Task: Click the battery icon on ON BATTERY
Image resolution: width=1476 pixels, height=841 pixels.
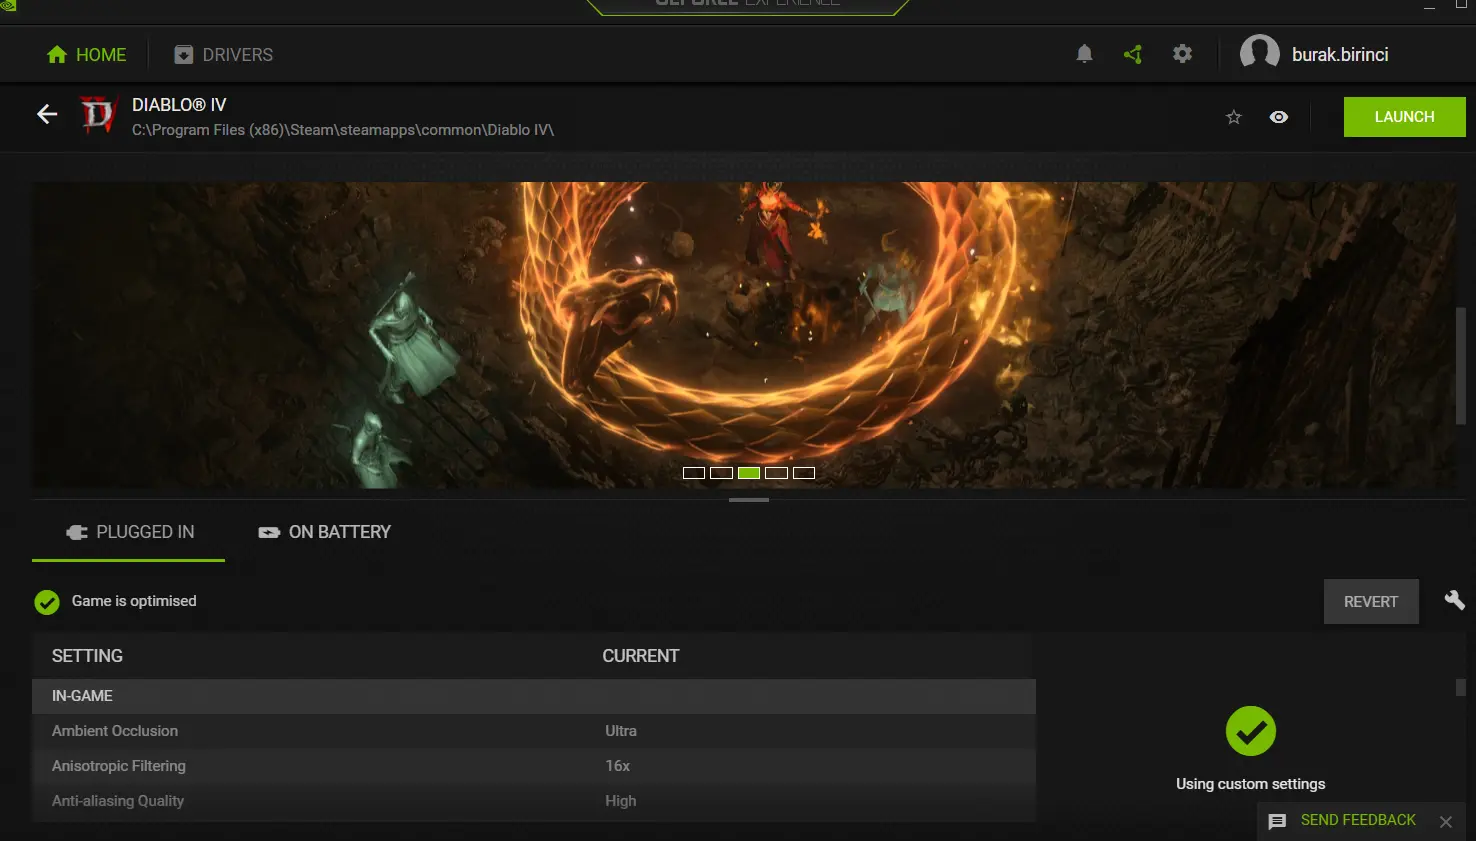Action: (269, 532)
